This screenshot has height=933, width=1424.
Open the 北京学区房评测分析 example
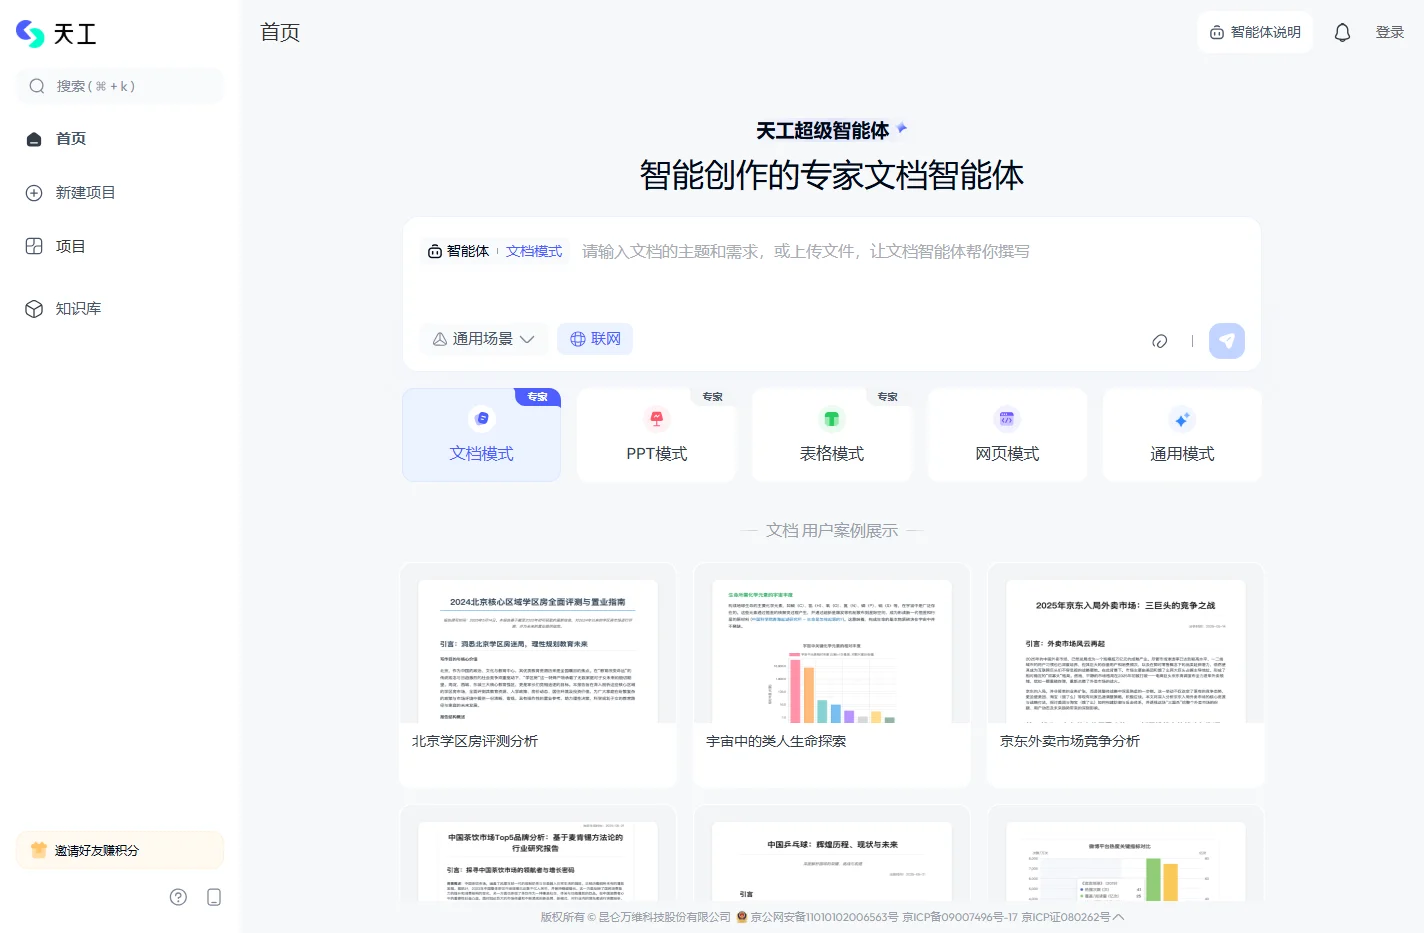tap(538, 675)
